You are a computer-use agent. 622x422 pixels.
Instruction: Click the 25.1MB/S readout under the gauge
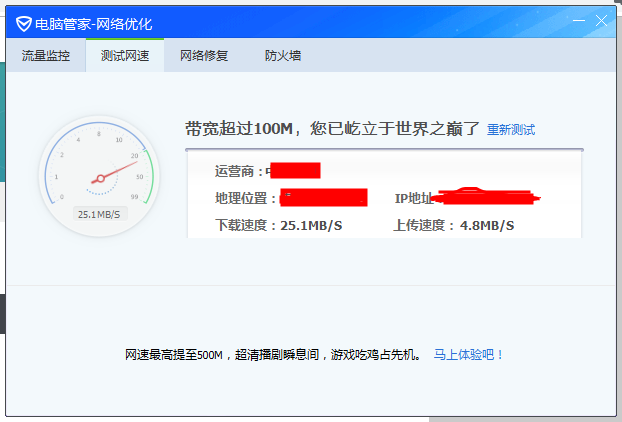click(99, 215)
